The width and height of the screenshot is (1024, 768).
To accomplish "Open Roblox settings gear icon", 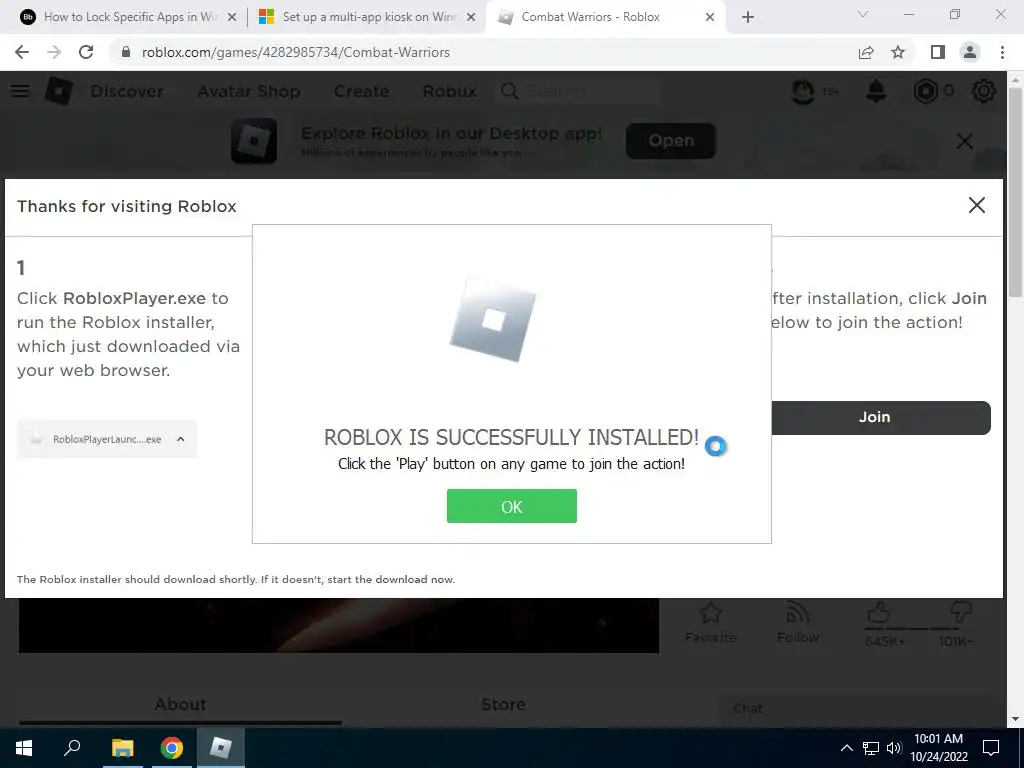I will tap(984, 91).
